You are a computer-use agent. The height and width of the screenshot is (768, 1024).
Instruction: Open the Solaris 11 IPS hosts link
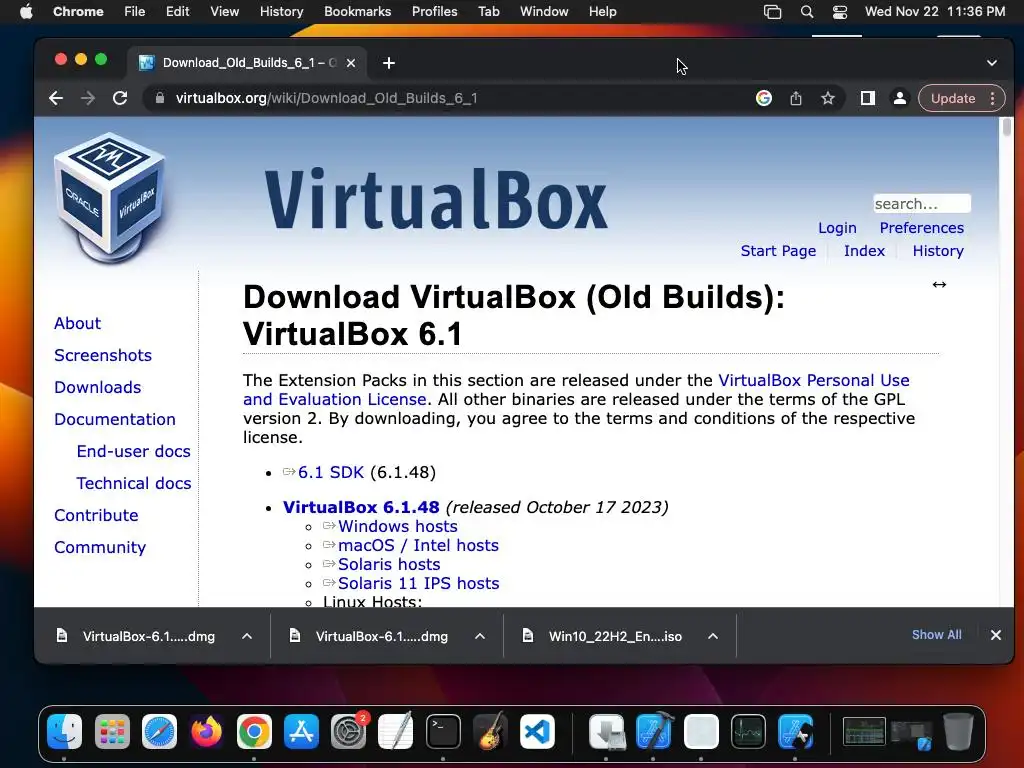pos(418,583)
